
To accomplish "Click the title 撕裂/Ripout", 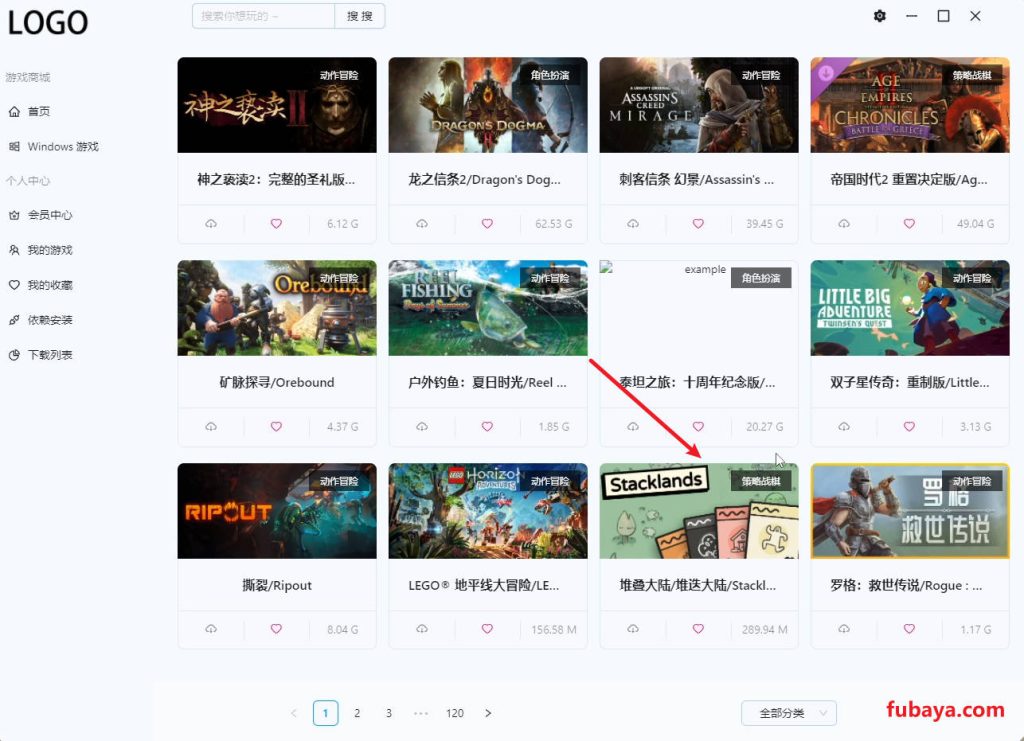I will (x=277, y=586).
